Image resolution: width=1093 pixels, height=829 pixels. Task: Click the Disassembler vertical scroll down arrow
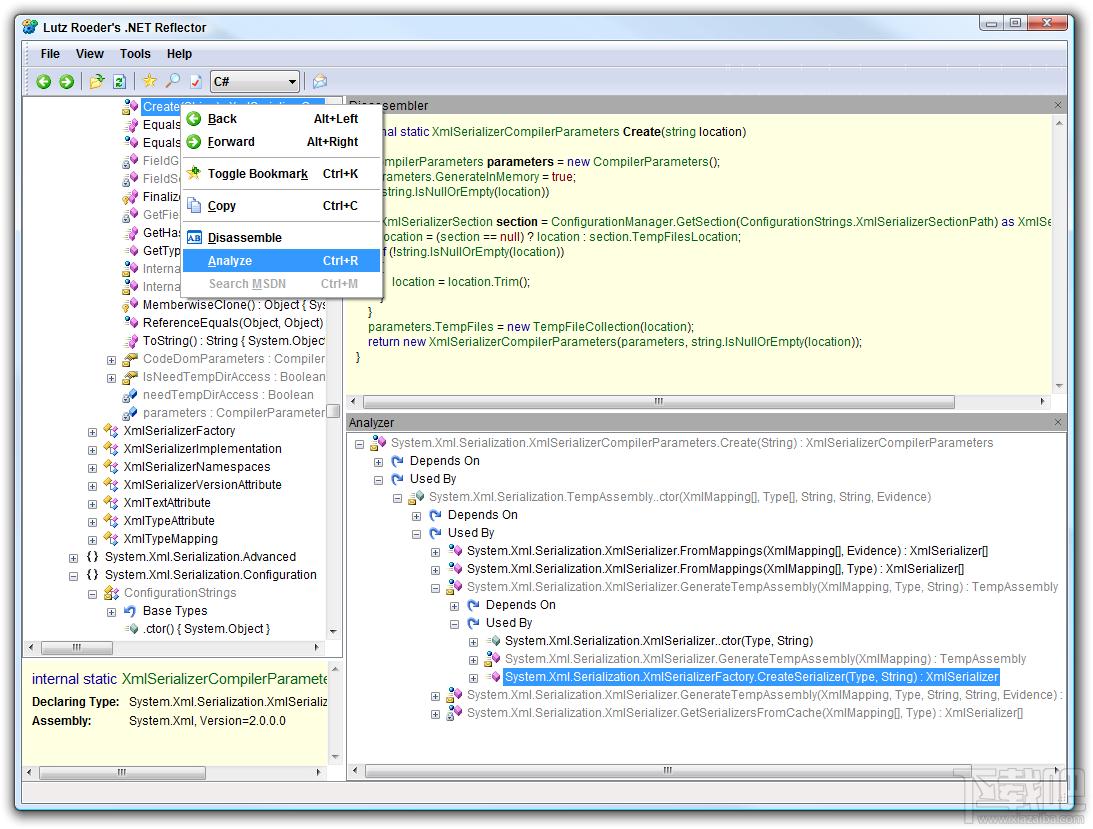[x=1059, y=386]
